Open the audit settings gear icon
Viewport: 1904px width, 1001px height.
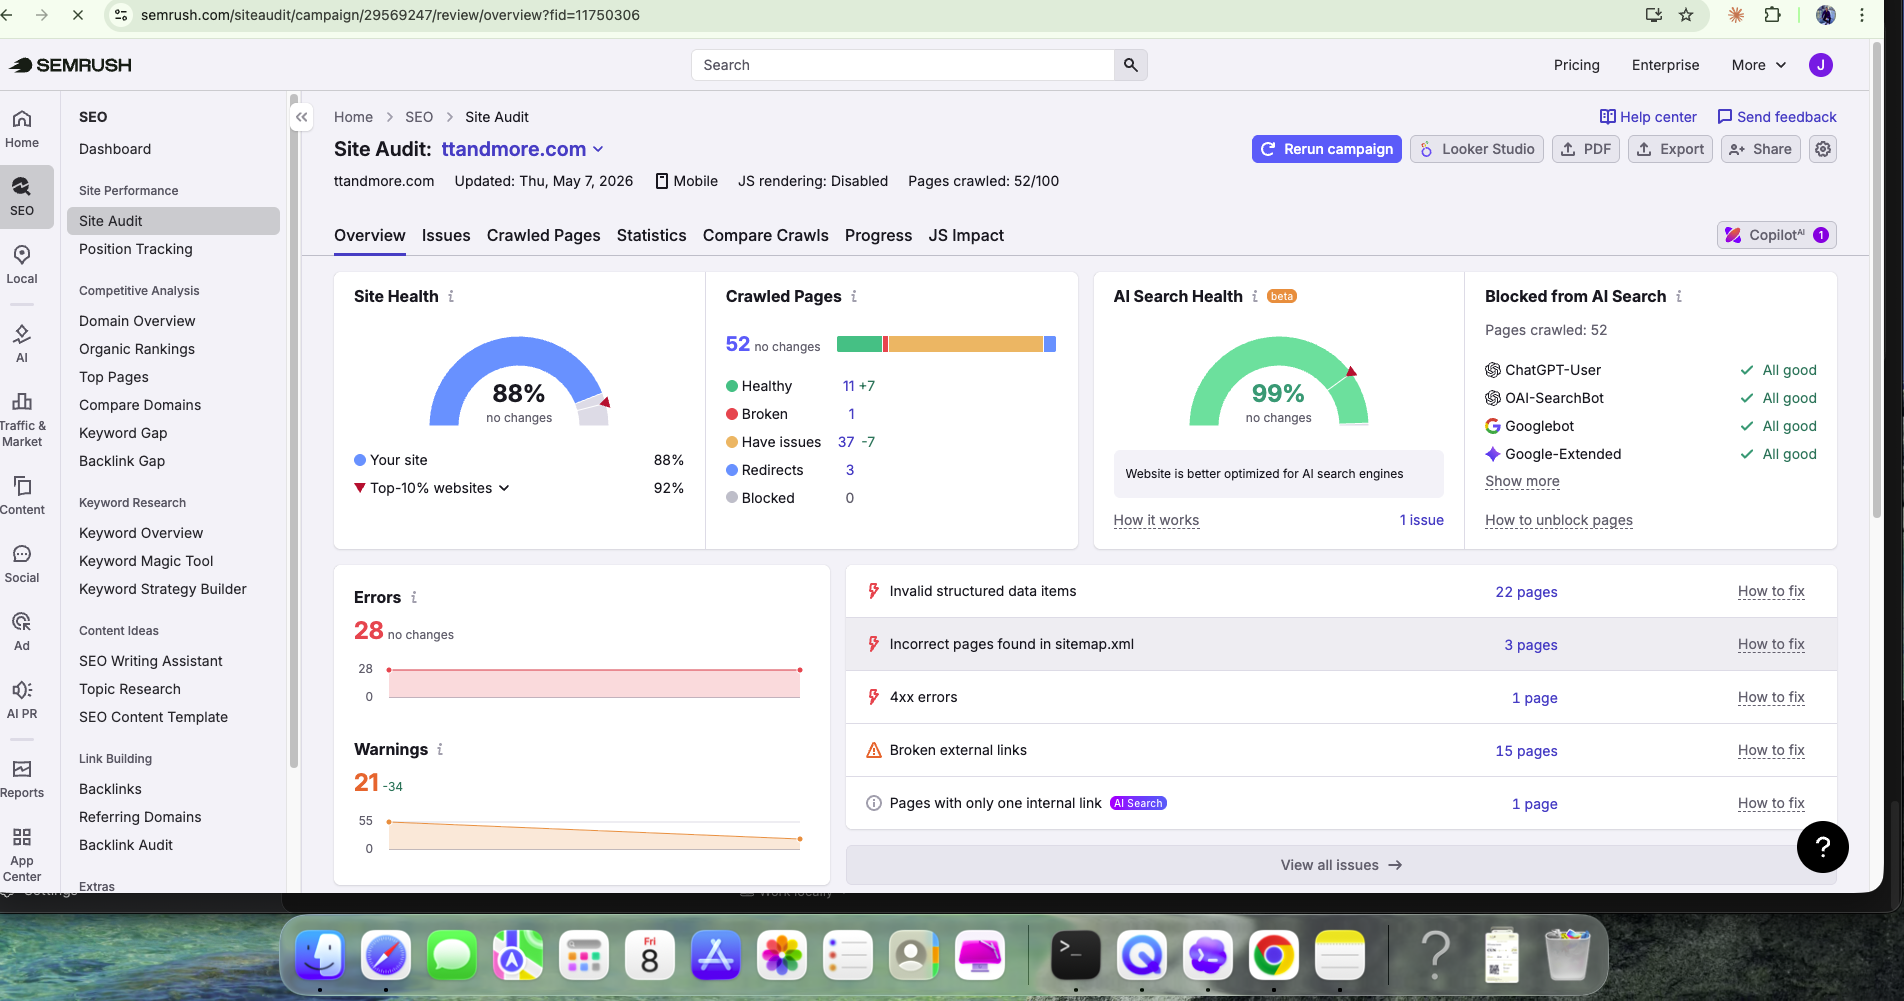point(1823,149)
